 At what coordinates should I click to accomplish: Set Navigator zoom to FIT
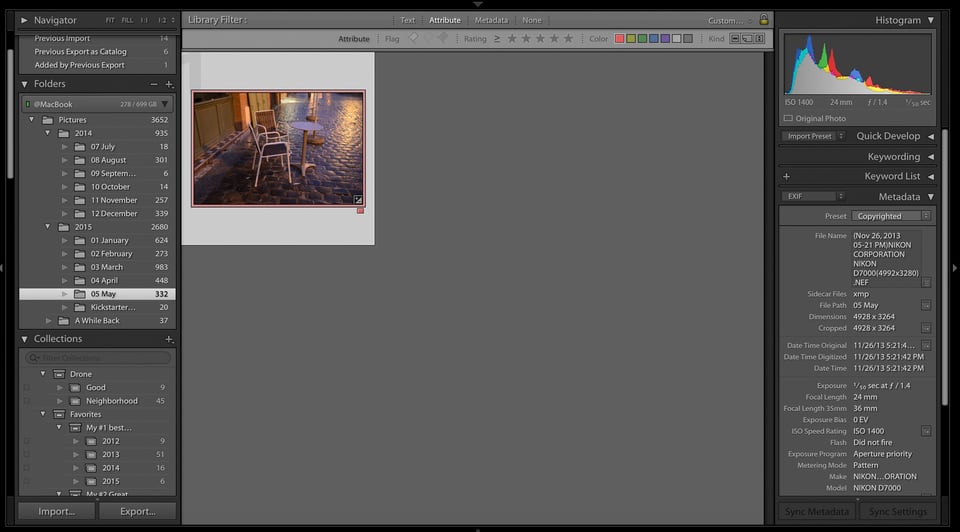click(110, 20)
